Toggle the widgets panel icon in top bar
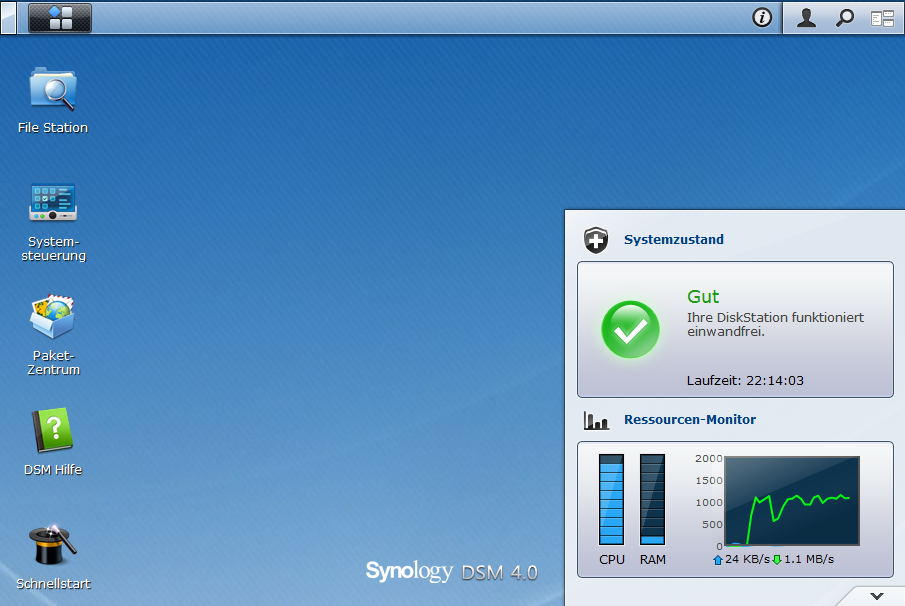This screenshot has height=606, width=905. (x=882, y=18)
